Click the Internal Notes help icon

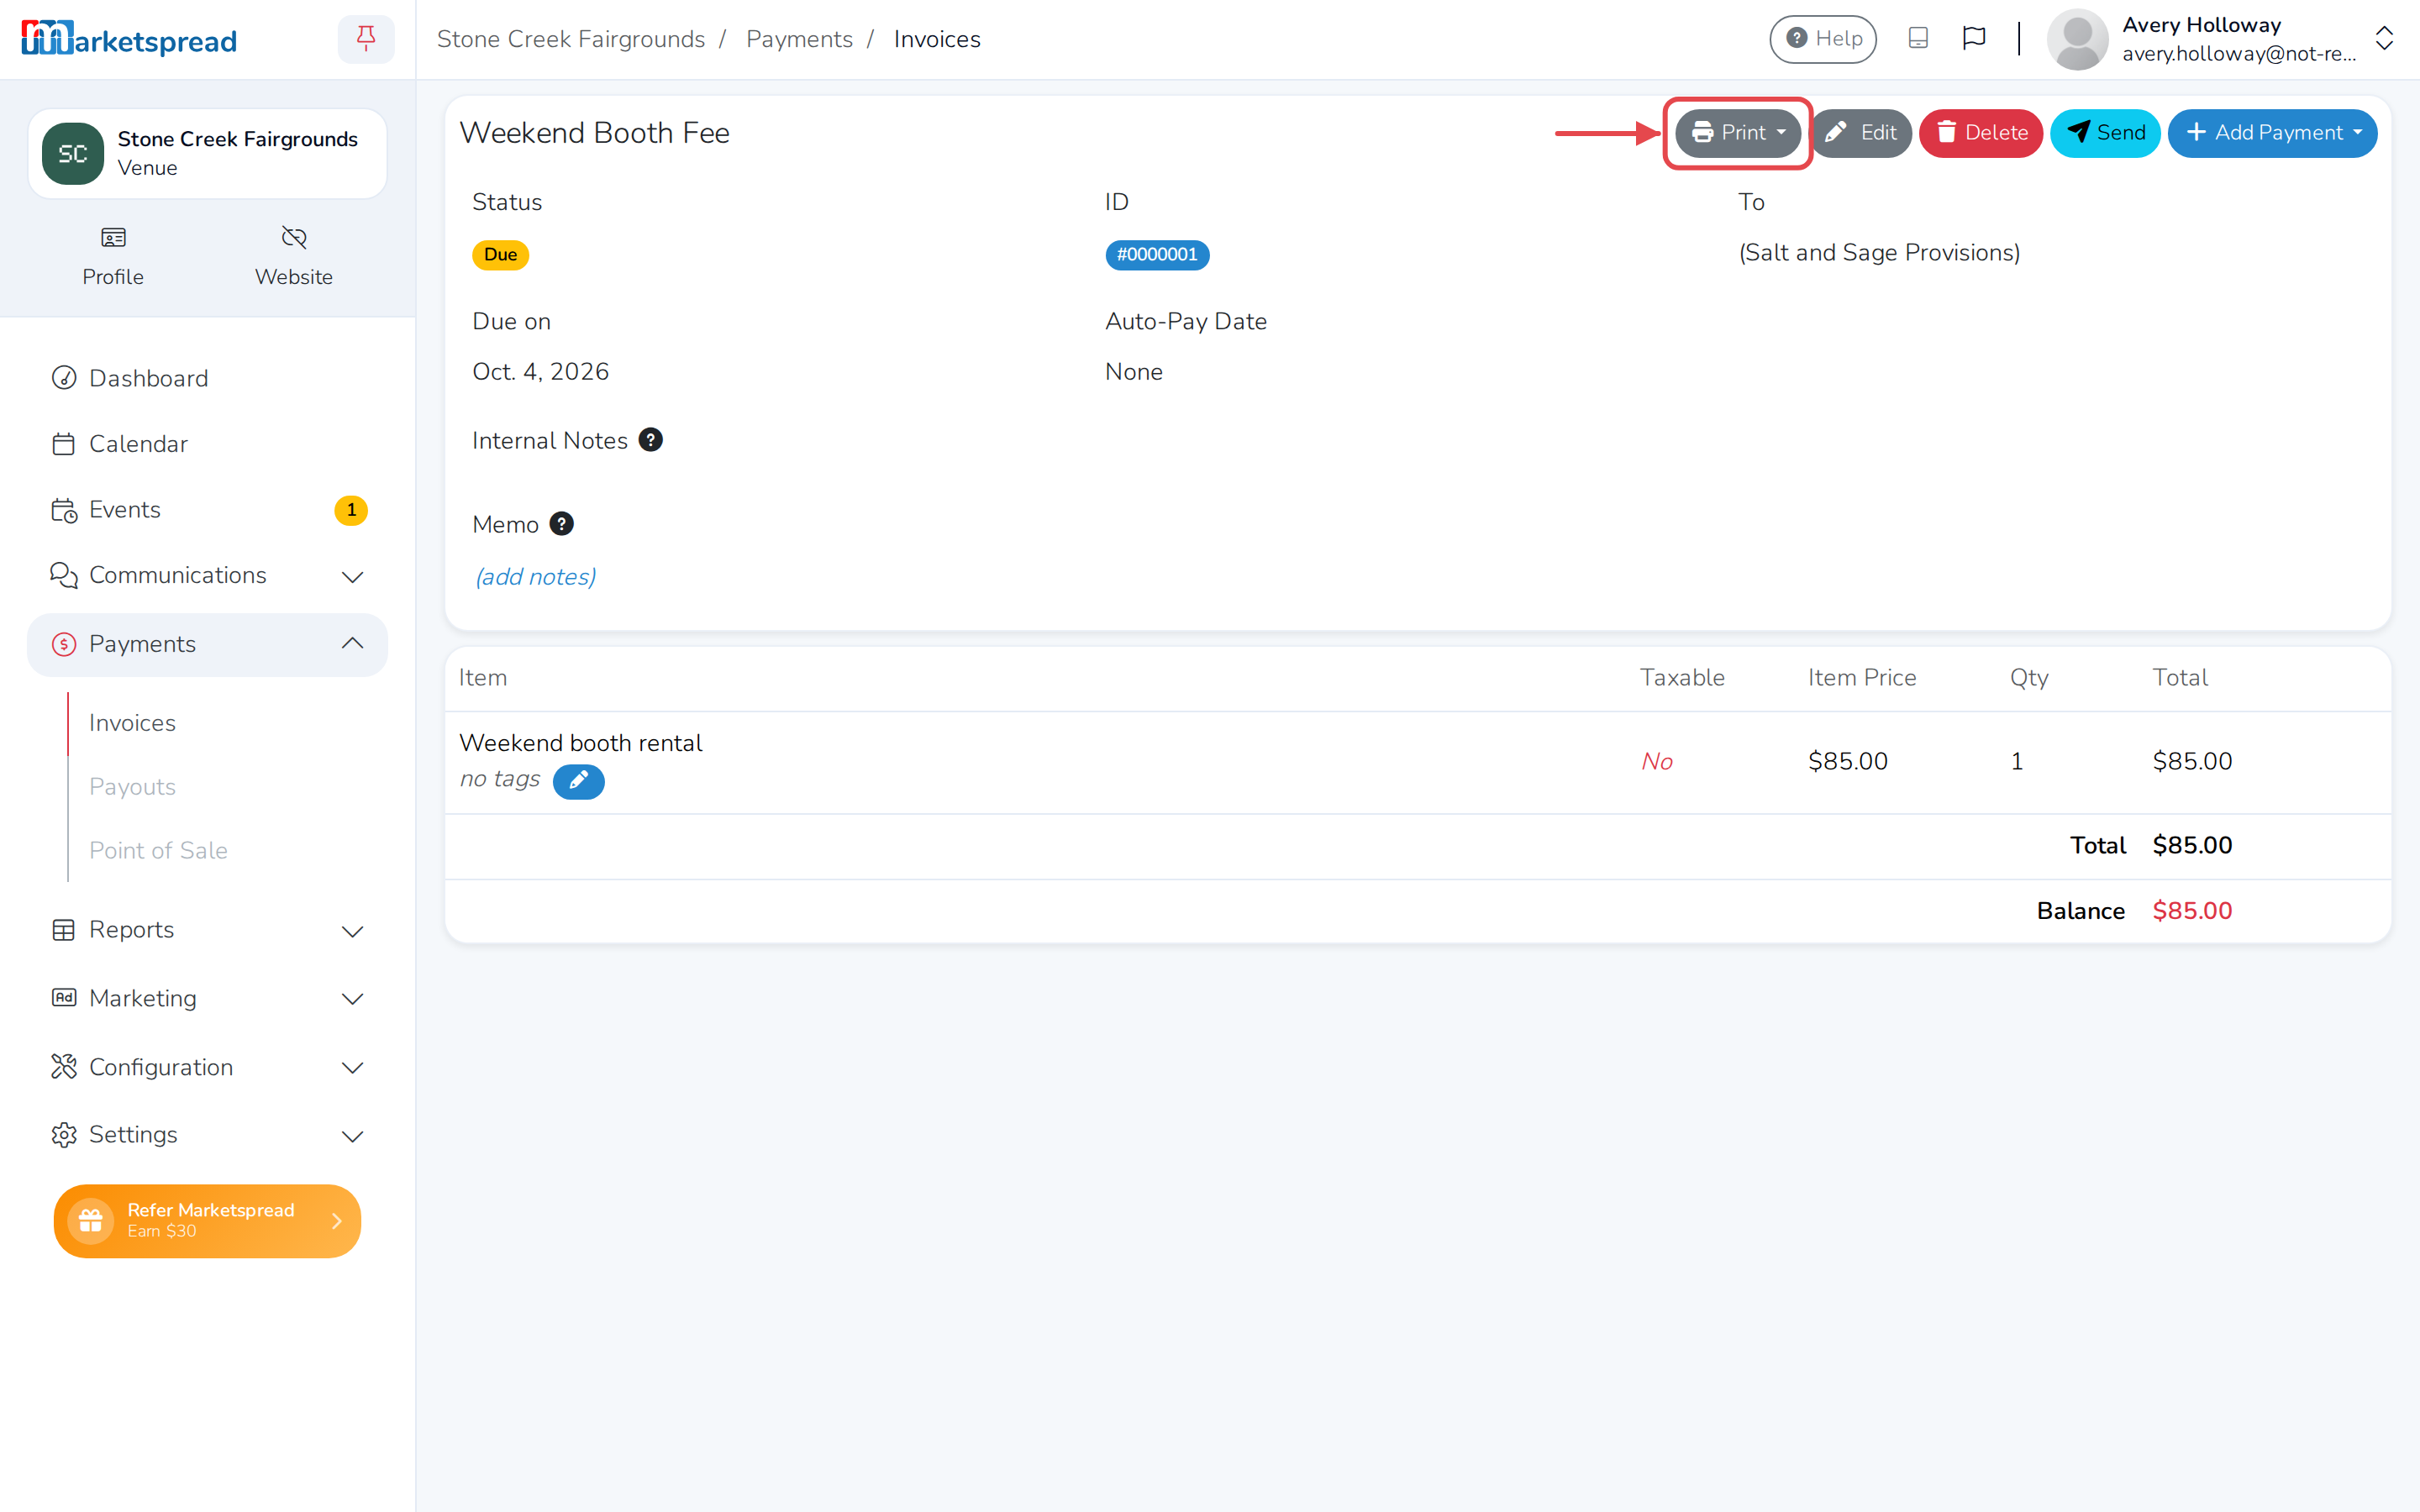coord(651,440)
